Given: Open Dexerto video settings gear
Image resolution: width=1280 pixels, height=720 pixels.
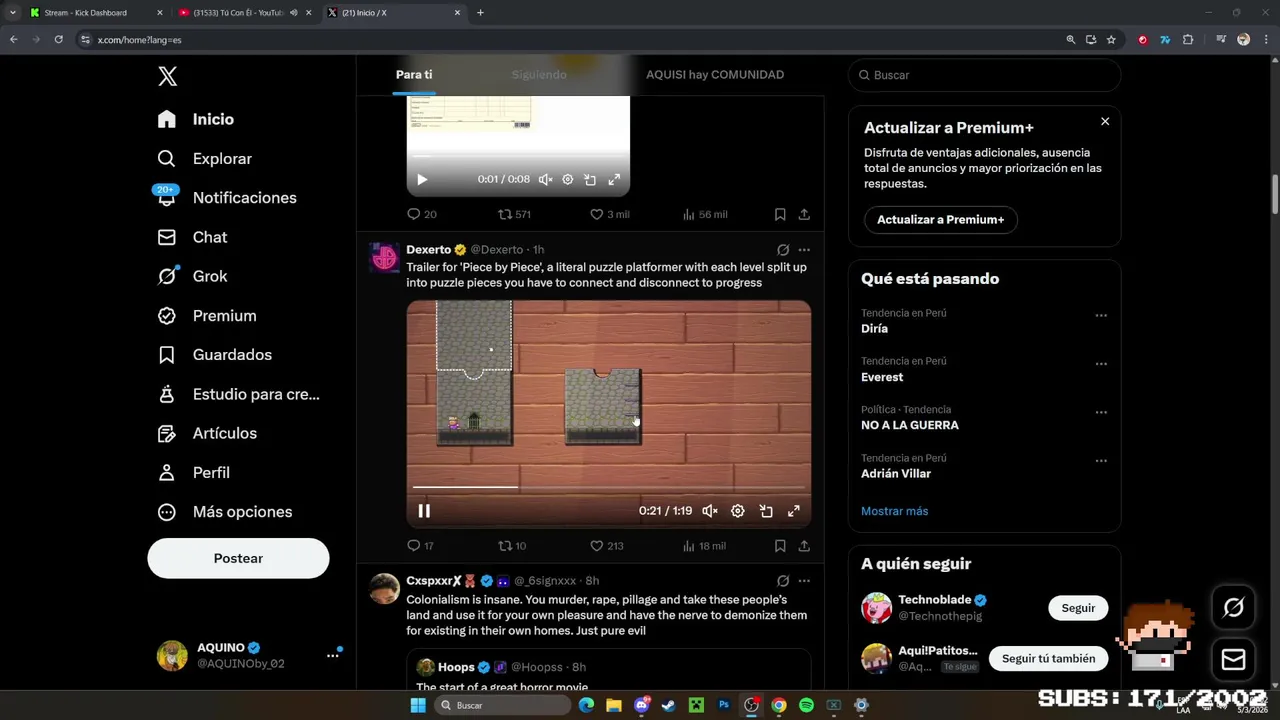Looking at the screenshot, I should point(738,511).
